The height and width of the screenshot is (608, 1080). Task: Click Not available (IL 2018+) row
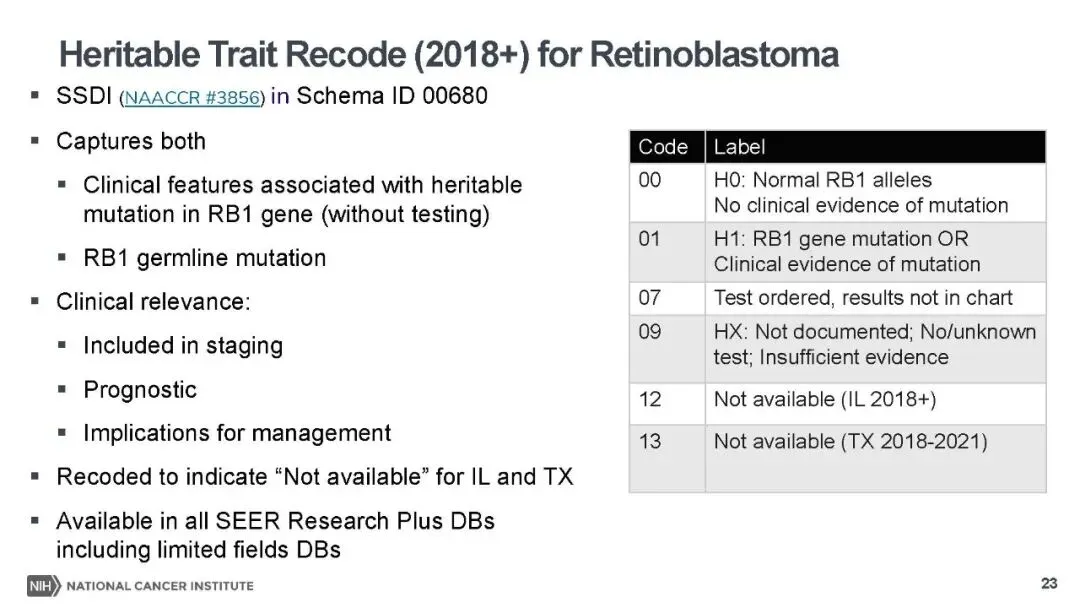point(825,399)
